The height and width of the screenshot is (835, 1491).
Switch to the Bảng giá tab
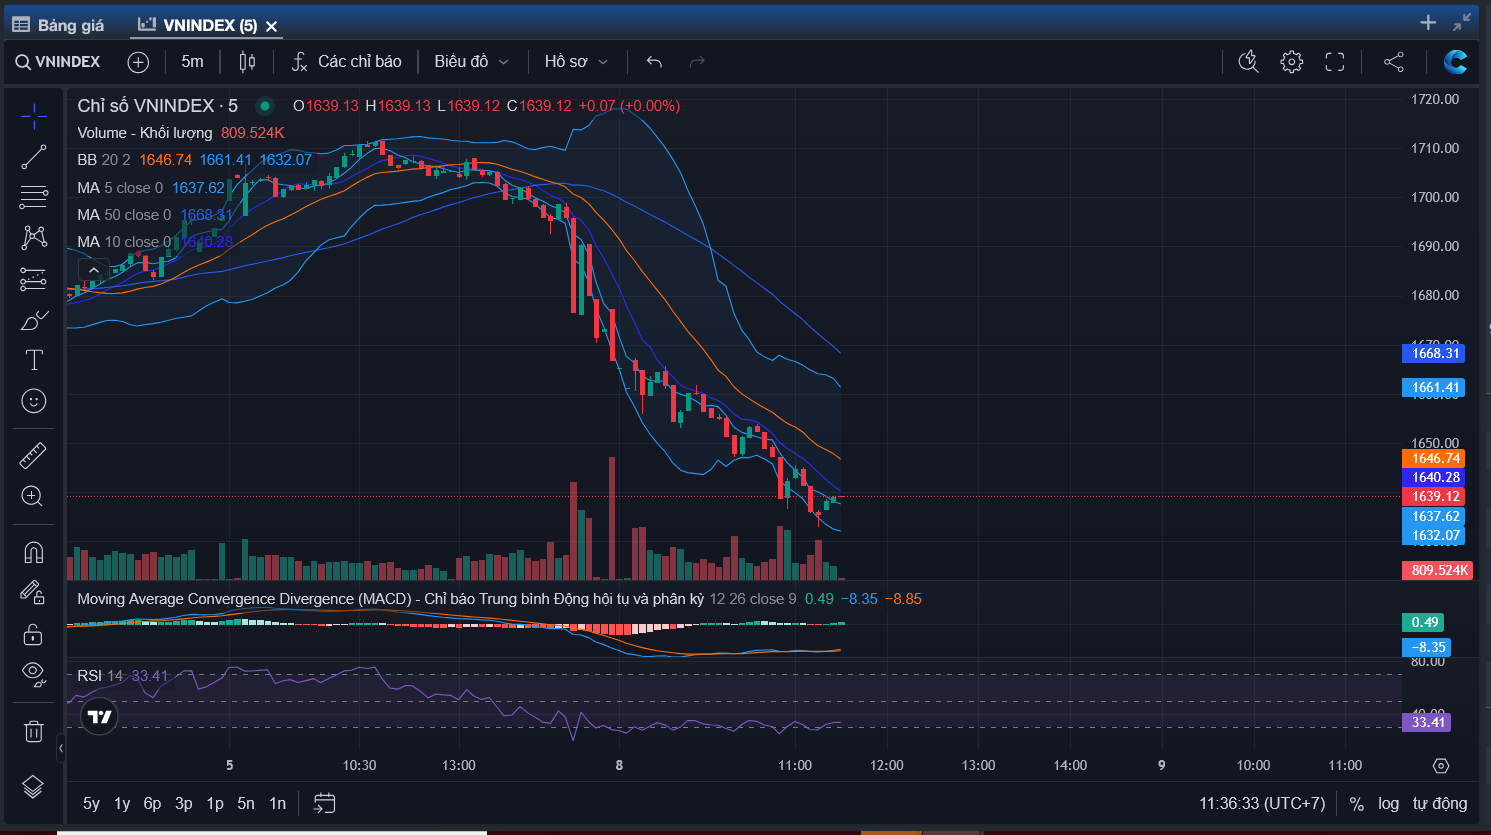59,25
